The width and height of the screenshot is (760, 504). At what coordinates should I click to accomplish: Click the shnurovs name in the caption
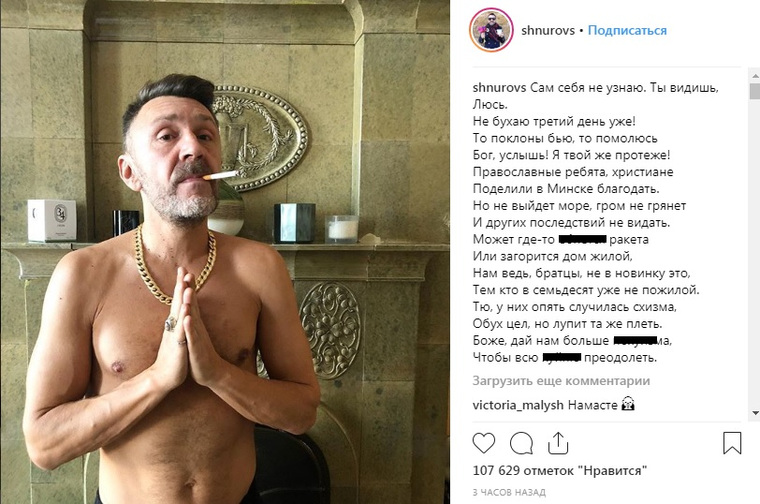pos(499,88)
